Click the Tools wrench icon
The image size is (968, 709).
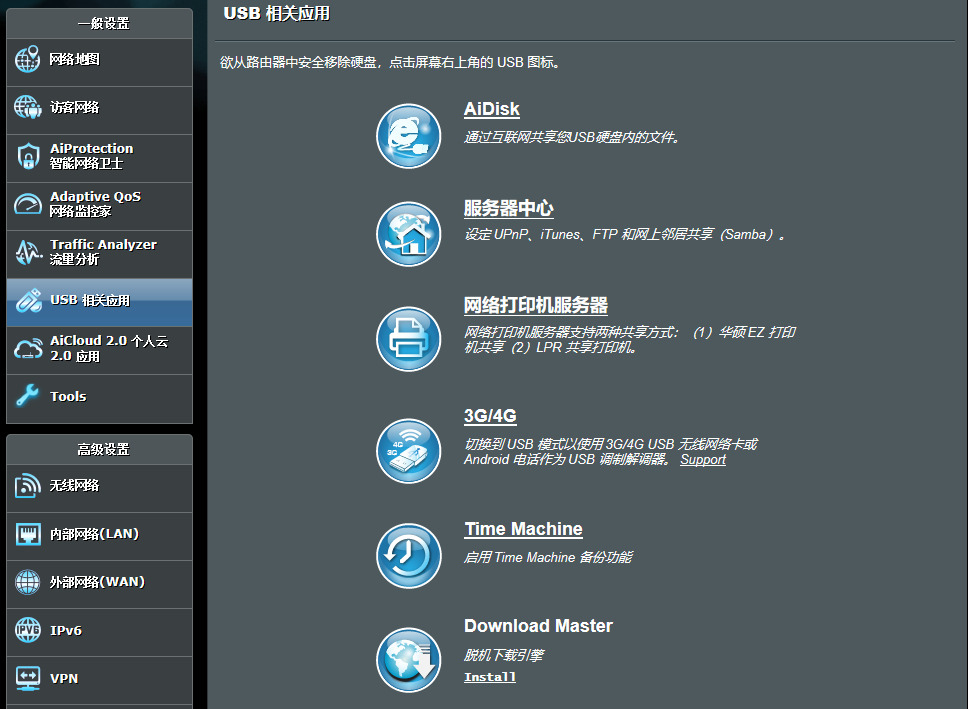pos(27,396)
